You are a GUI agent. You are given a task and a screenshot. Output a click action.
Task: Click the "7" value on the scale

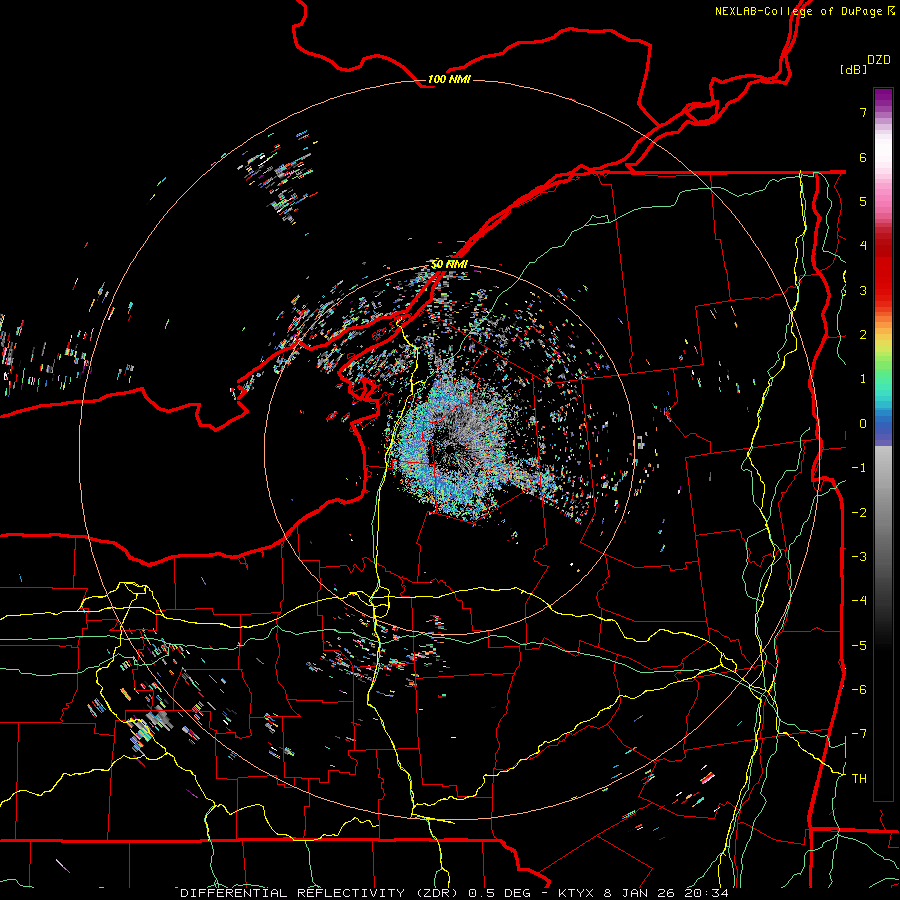point(863,112)
